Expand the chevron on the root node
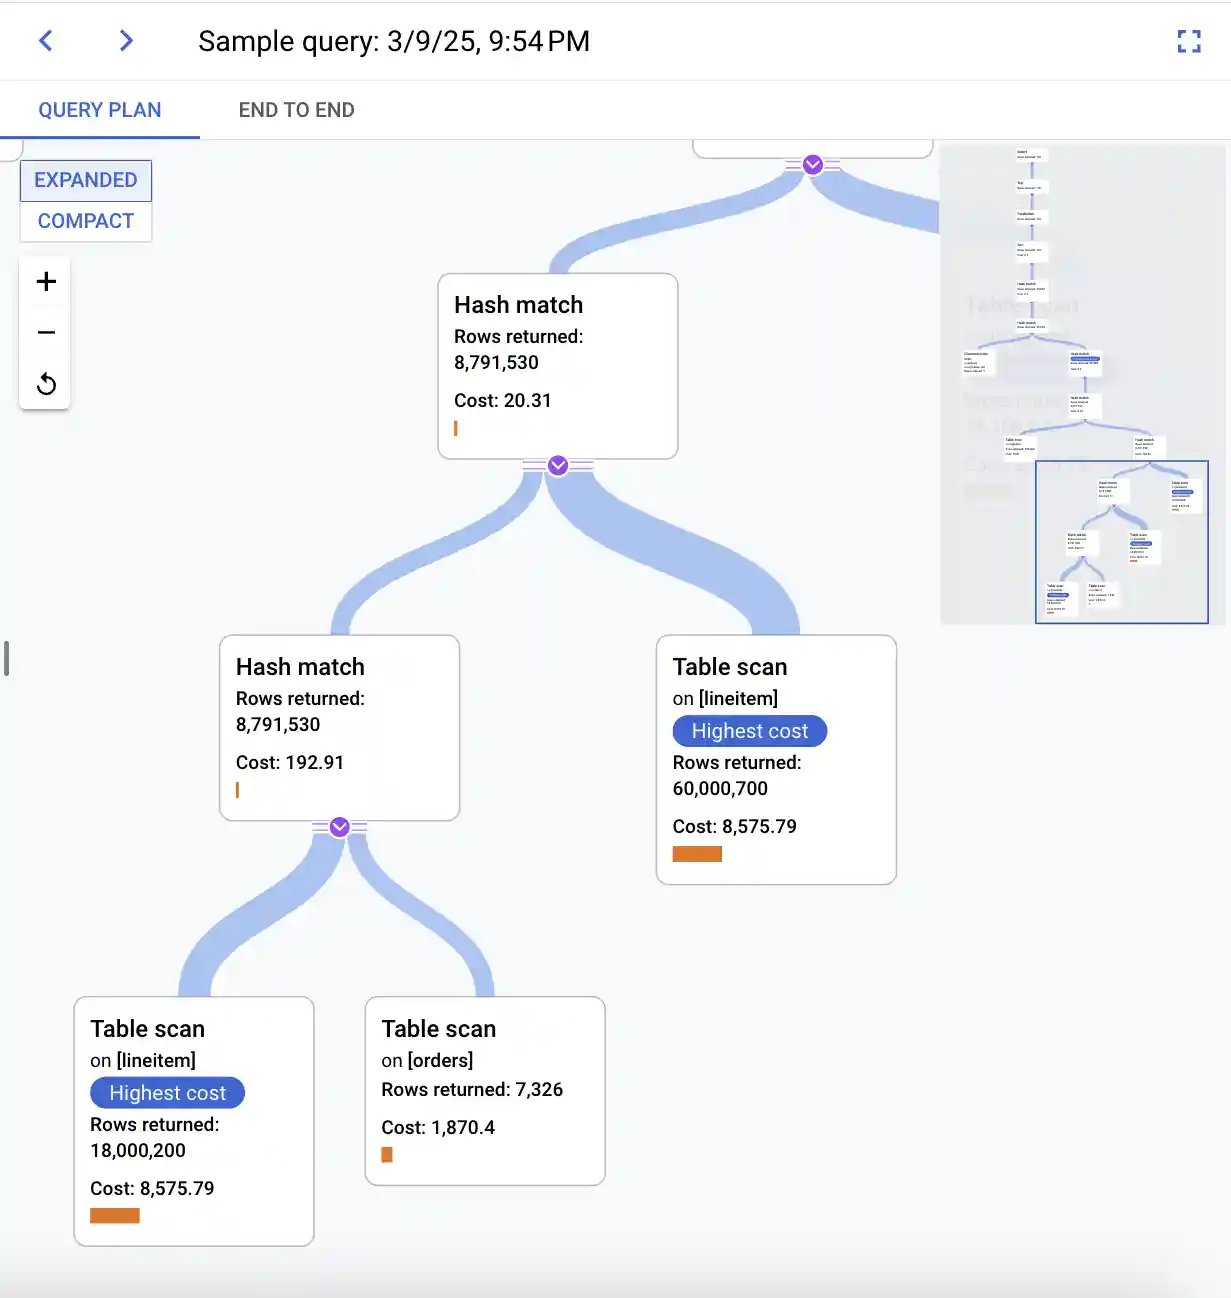Image resolution: width=1231 pixels, height=1298 pixels. tap(812, 165)
